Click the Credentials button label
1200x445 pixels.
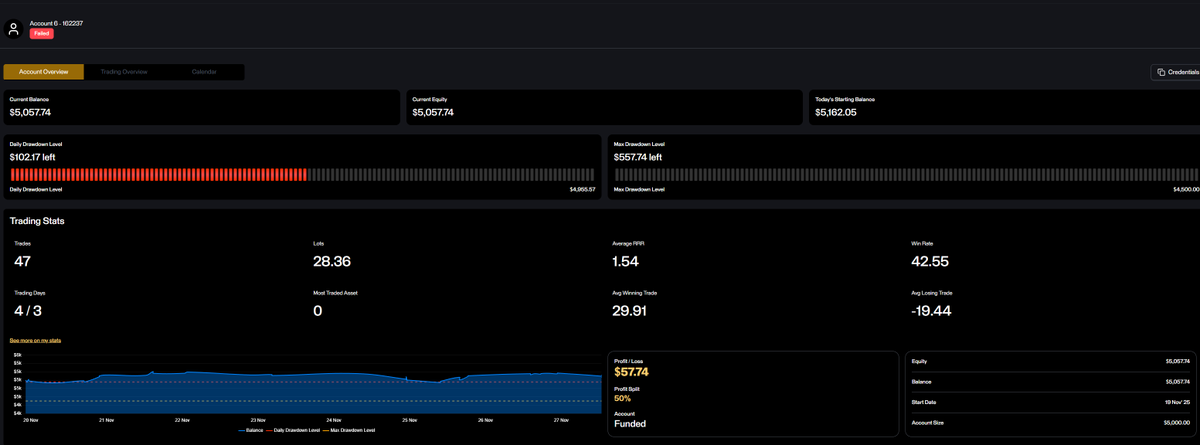tap(1183, 72)
